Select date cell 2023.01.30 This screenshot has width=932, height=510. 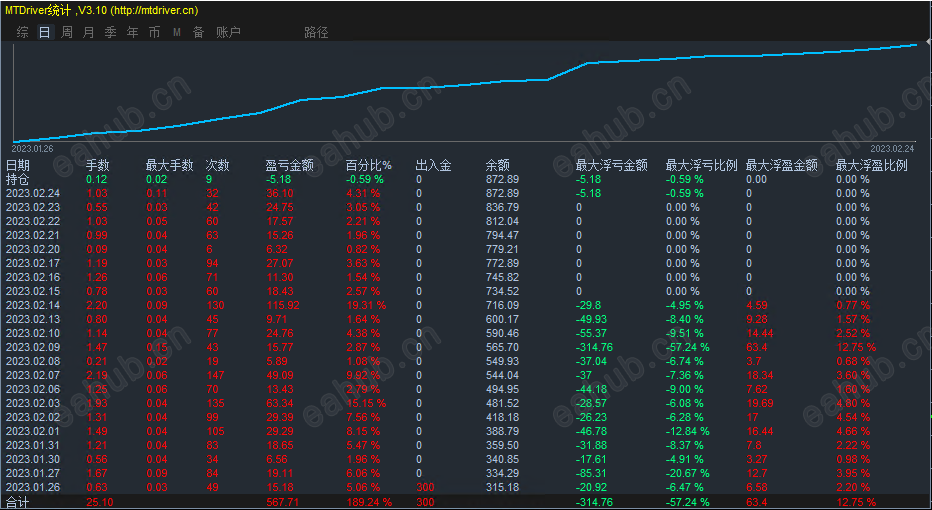coord(33,459)
